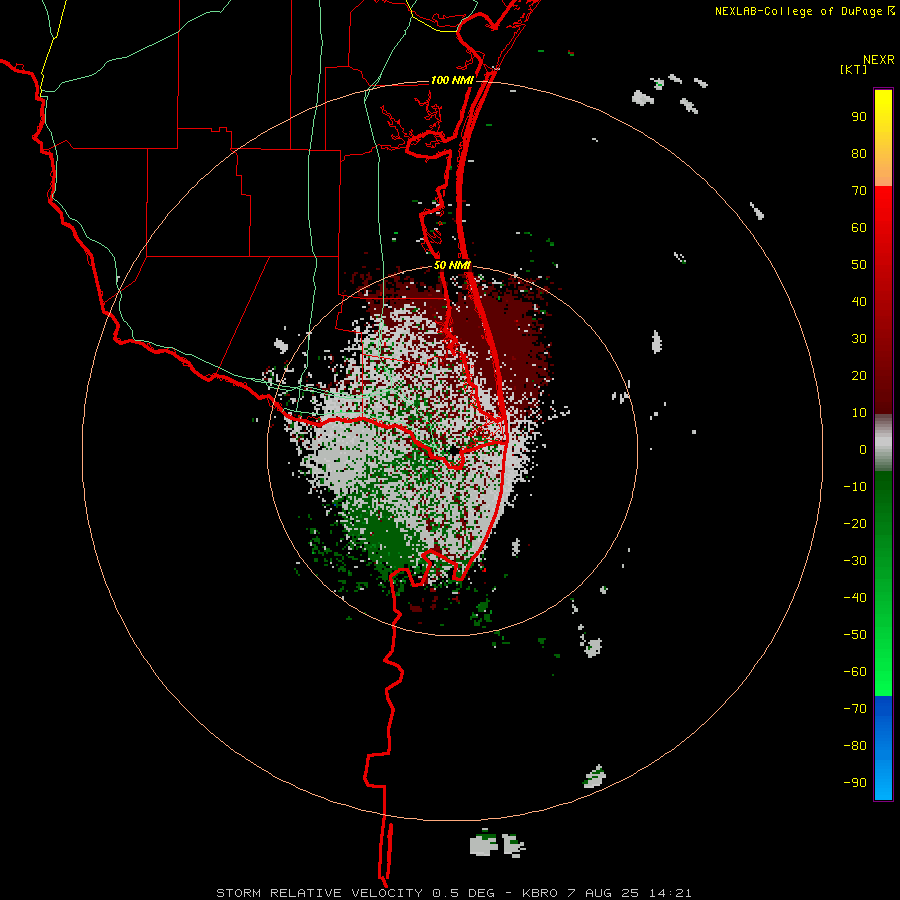Click the -40 value on color scale
The image size is (900, 900).
pos(855,598)
